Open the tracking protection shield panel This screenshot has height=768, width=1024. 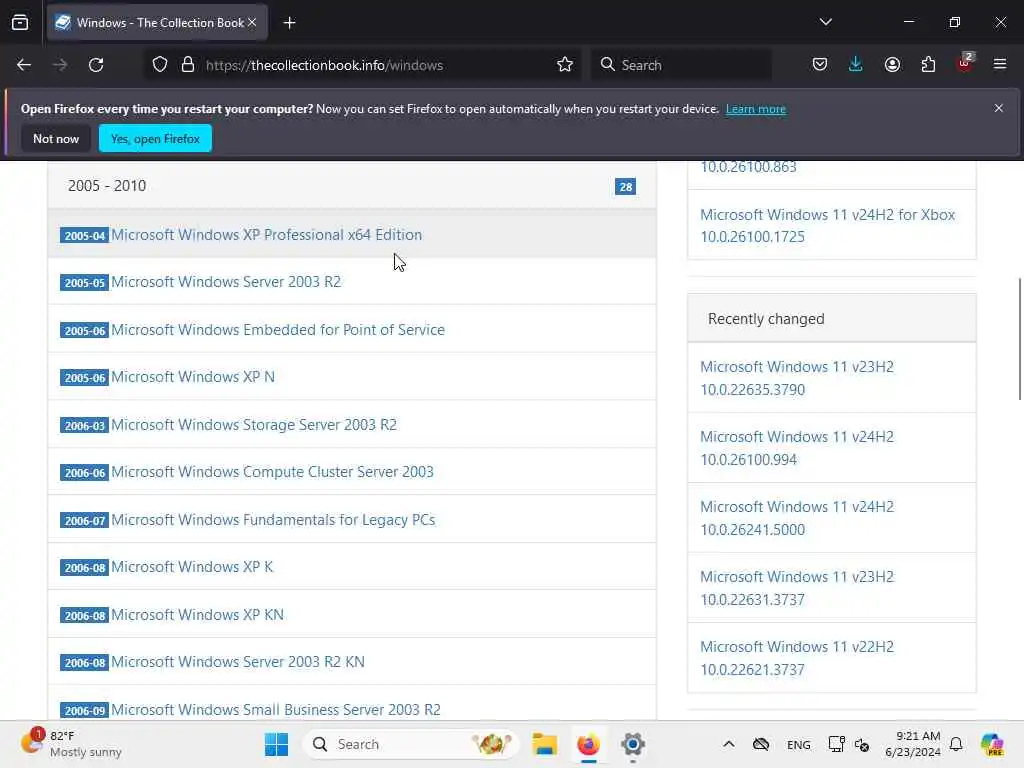160,65
